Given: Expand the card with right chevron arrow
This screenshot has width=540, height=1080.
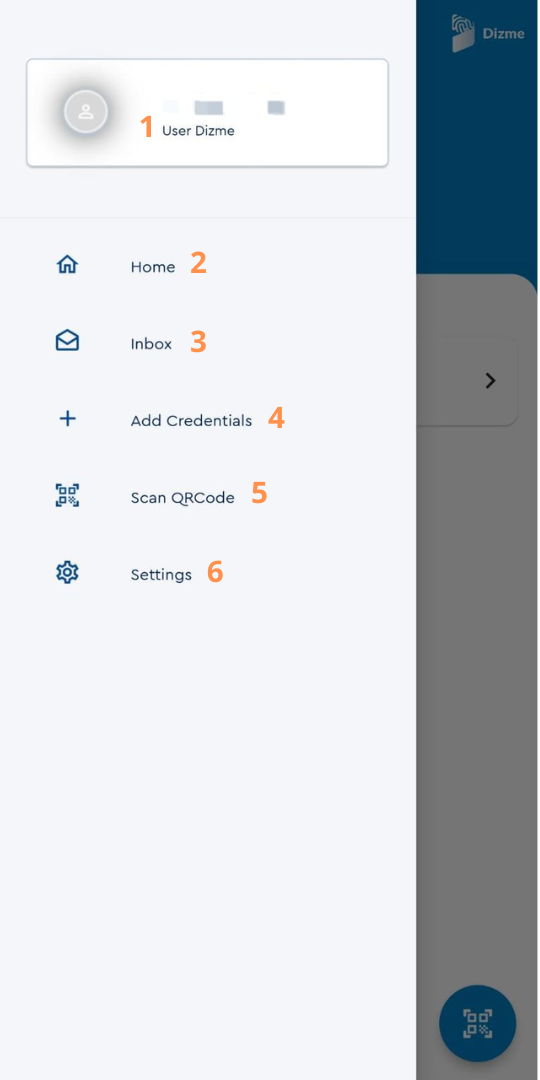Looking at the screenshot, I should [x=490, y=381].
